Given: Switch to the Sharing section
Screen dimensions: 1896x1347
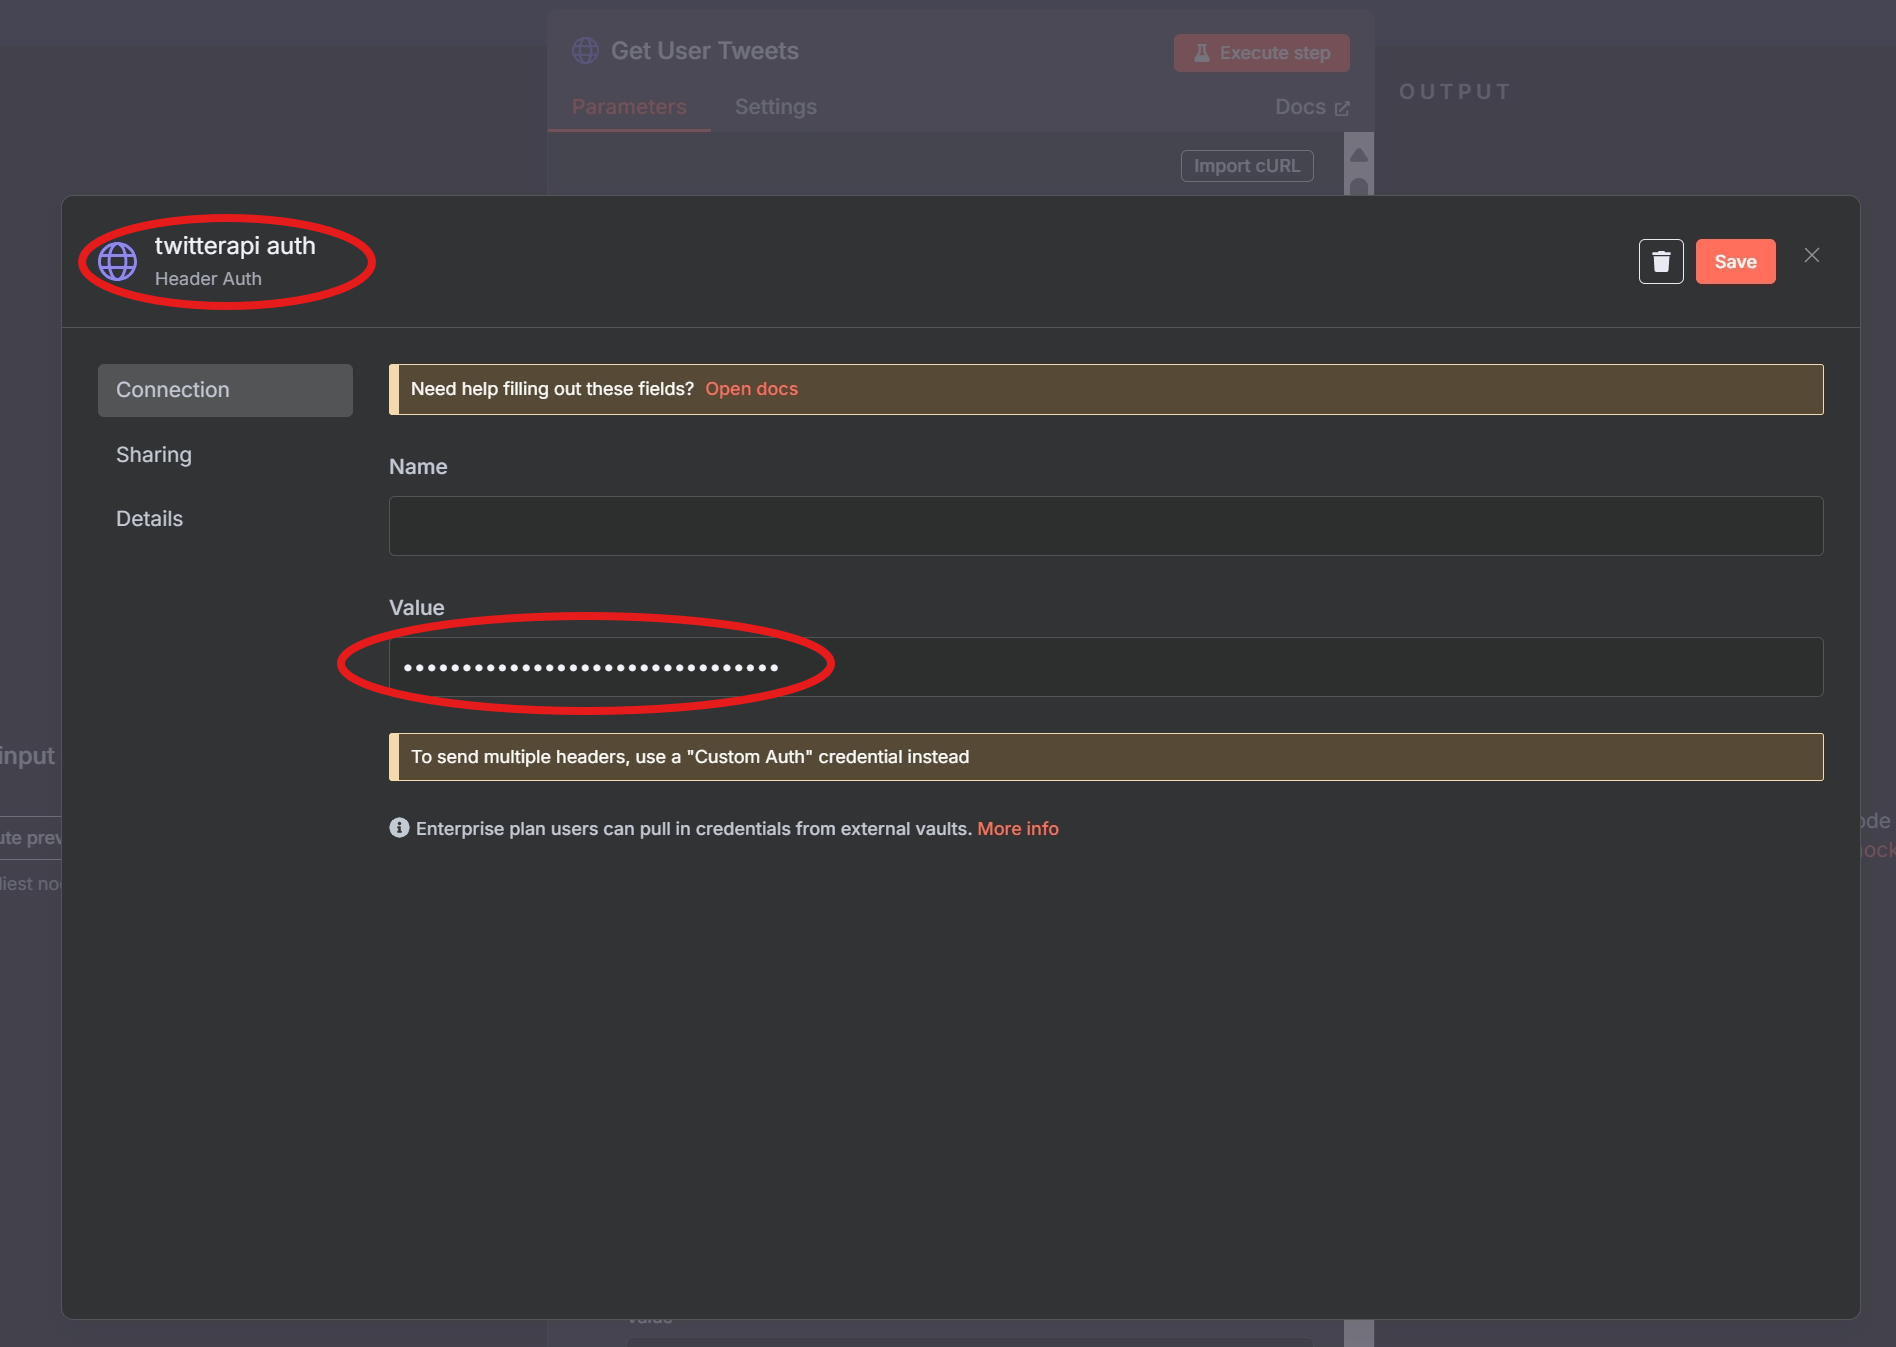Looking at the screenshot, I should click(x=154, y=455).
